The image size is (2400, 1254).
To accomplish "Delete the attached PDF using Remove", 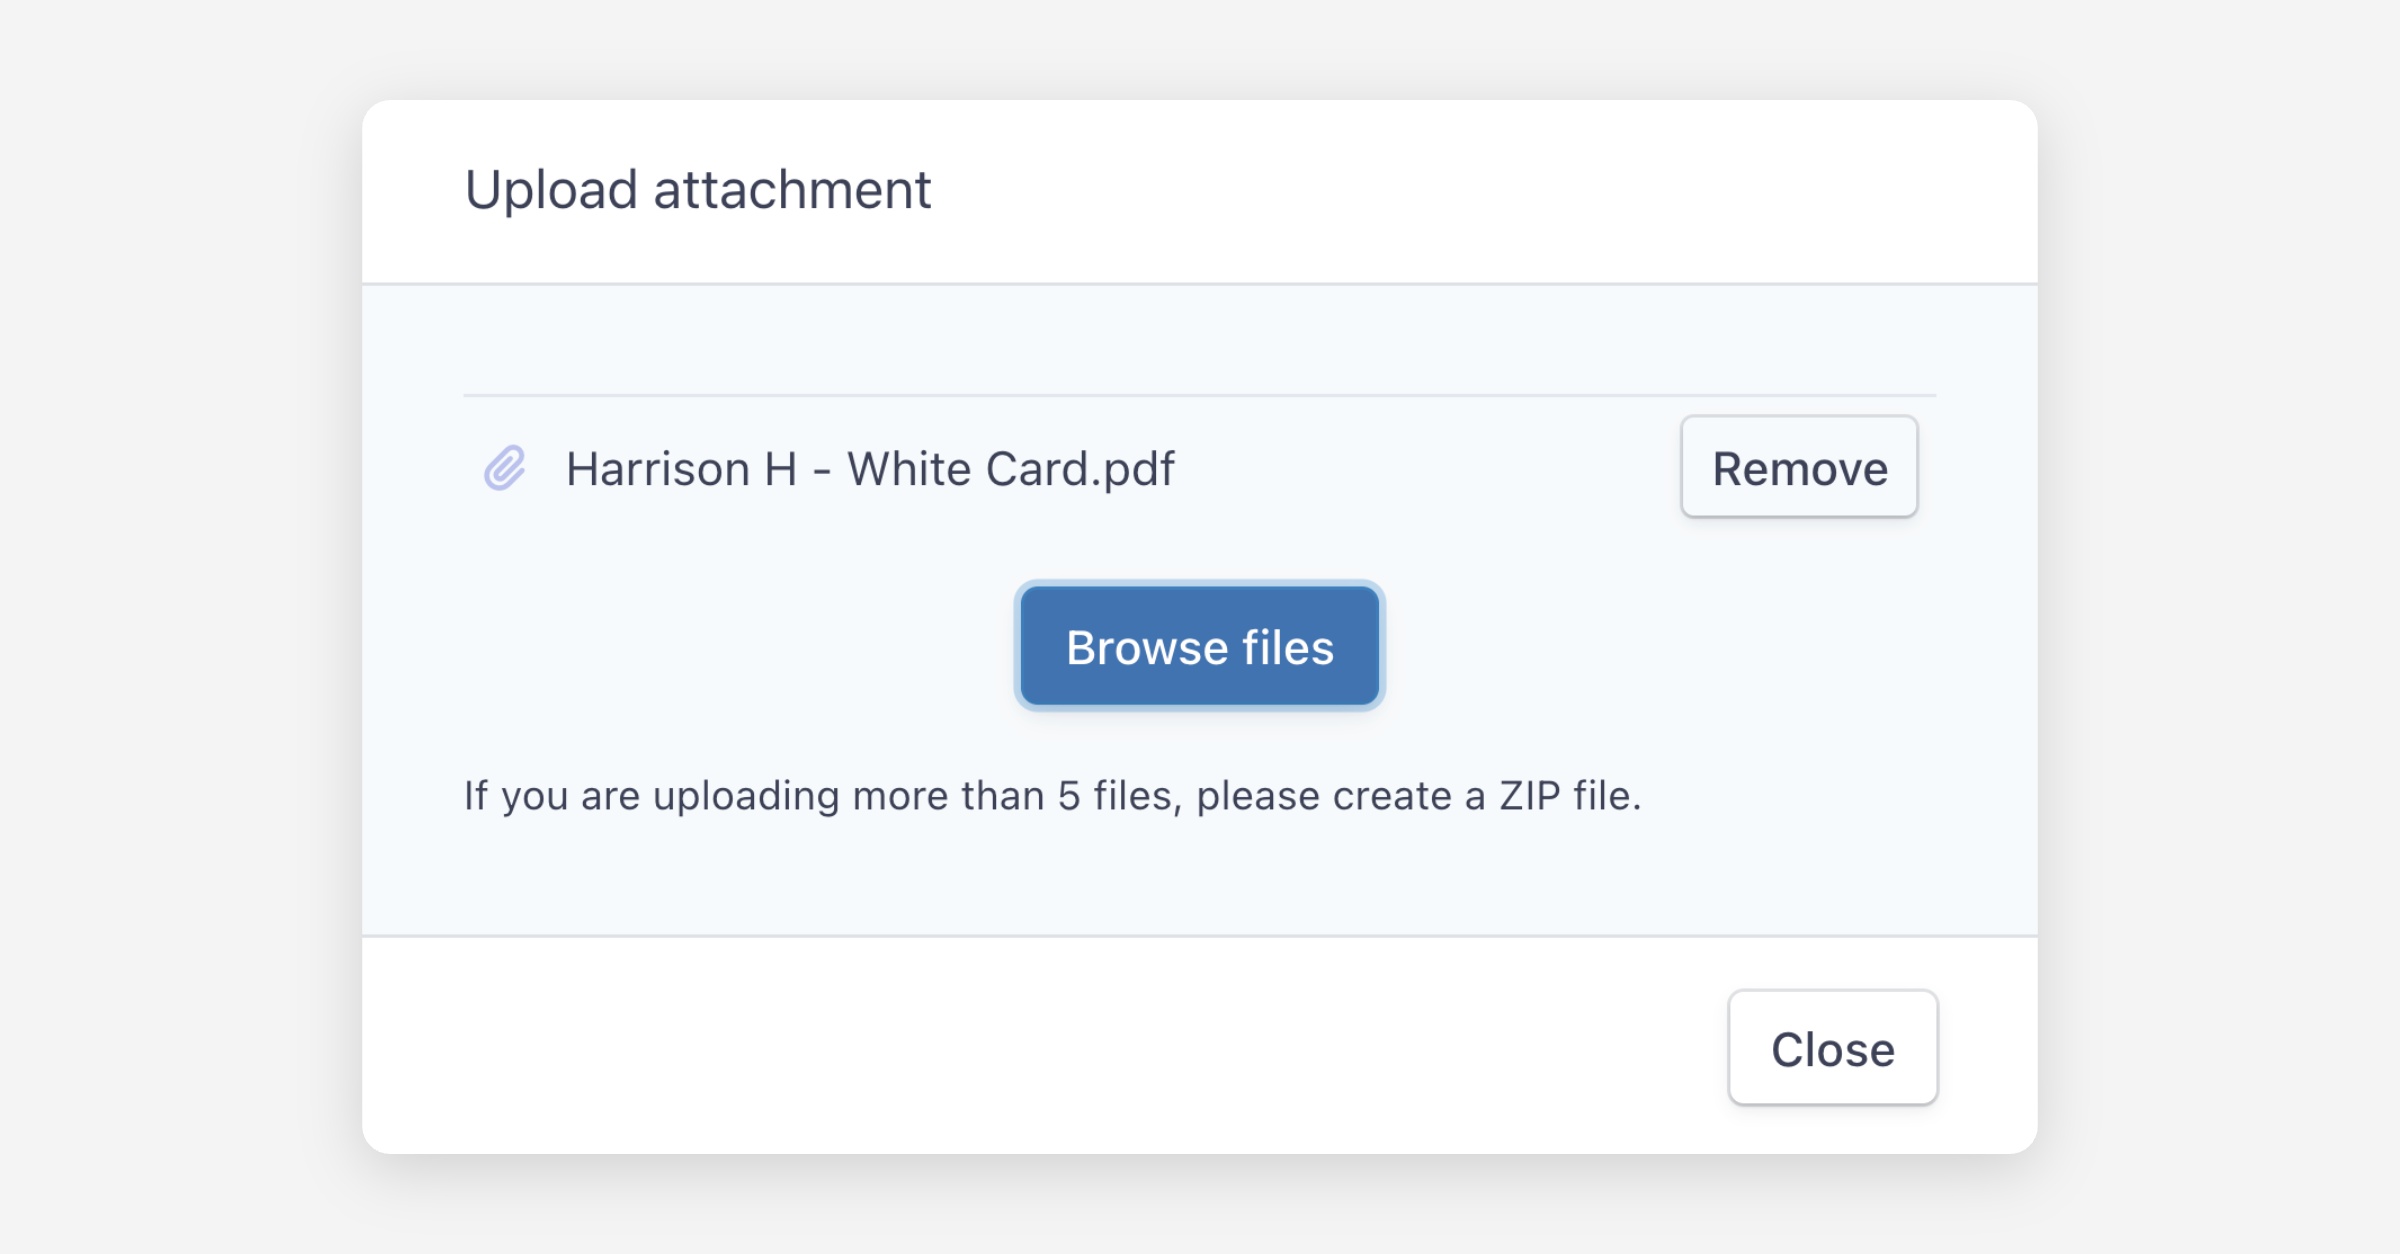I will (x=1799, y=467).
